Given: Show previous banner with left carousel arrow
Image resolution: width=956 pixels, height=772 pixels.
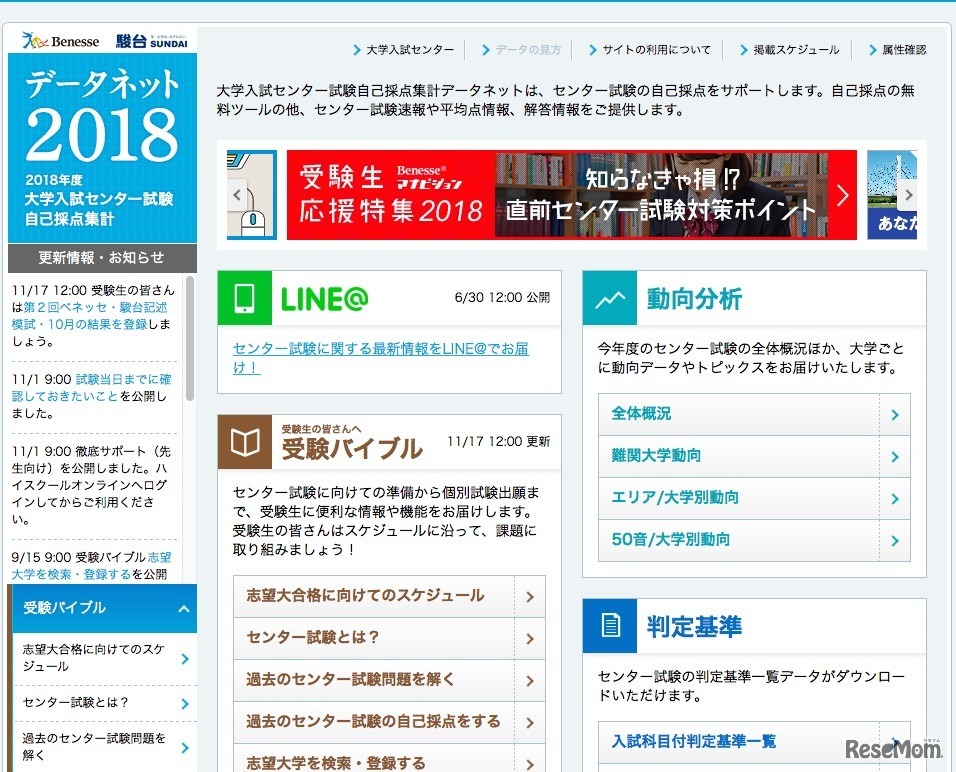Looking at the screenshot, I should tap(238, 195).
